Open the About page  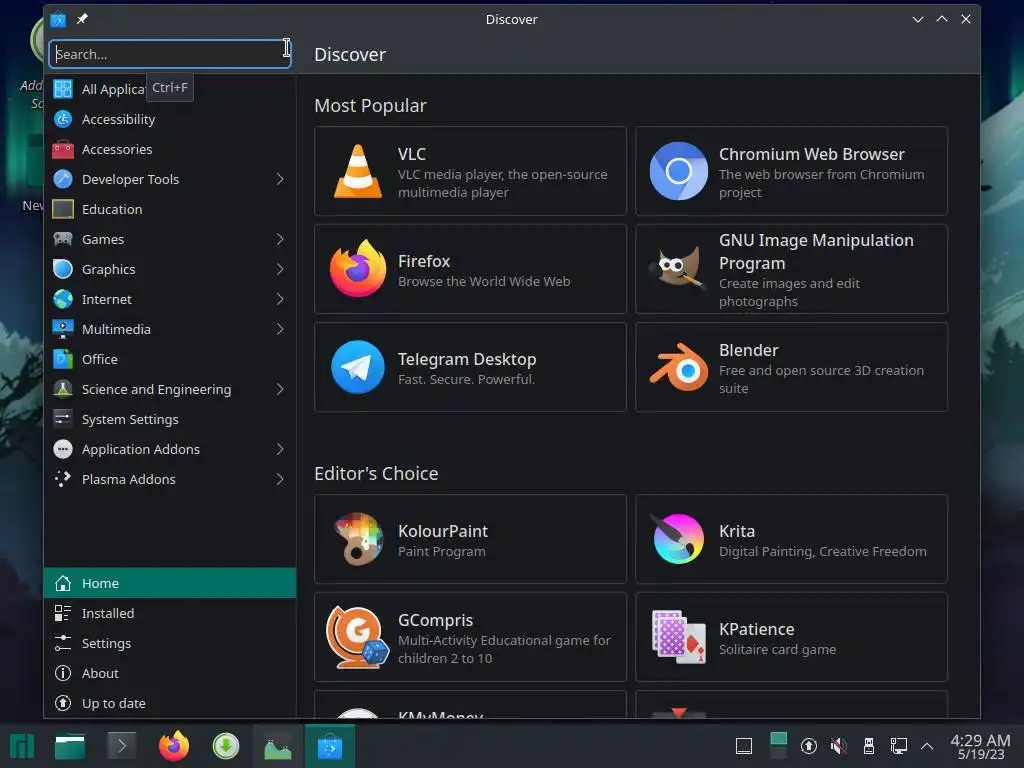pyautogui.click(x=170, y=673)
